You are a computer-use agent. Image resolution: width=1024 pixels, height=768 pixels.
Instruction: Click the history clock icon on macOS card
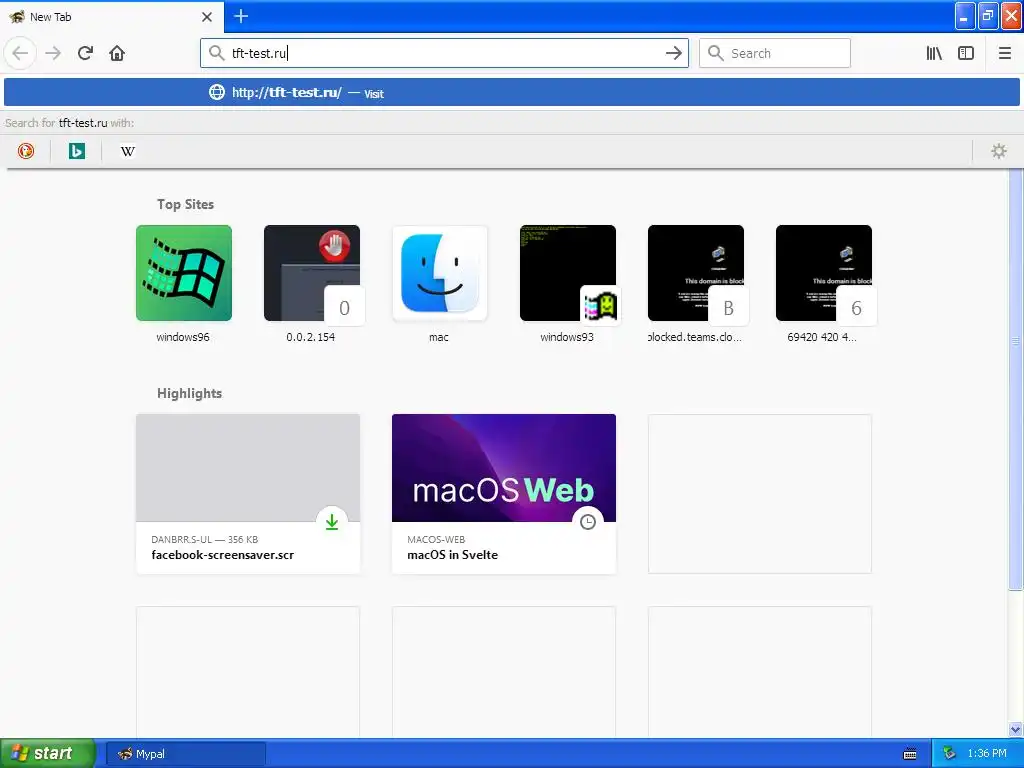pos(588,522)
